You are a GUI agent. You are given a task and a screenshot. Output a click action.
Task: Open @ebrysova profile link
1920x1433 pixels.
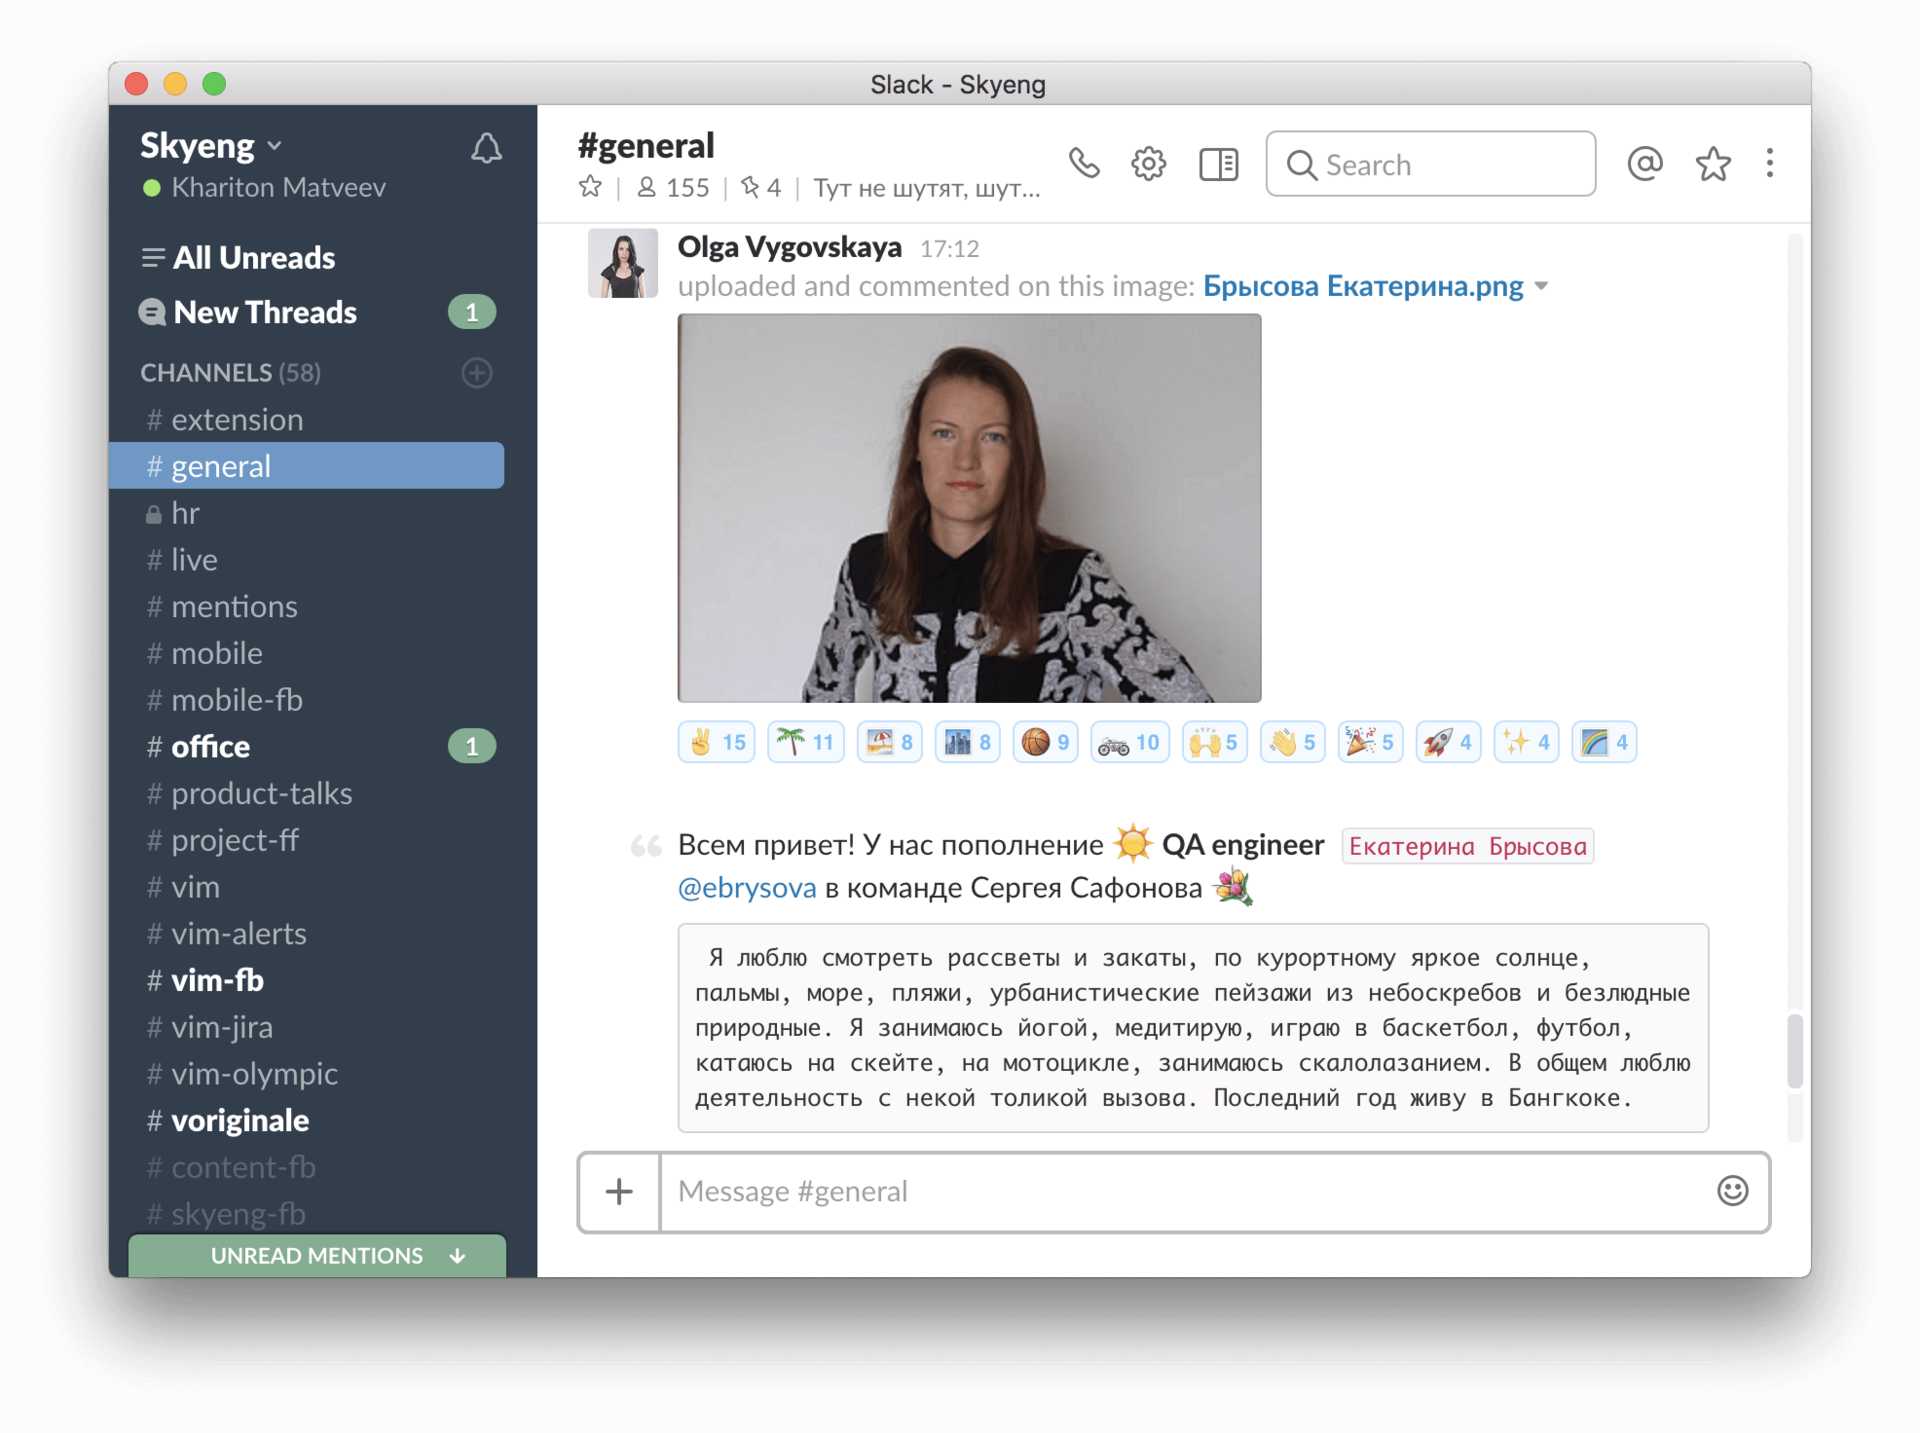(746, 887)
